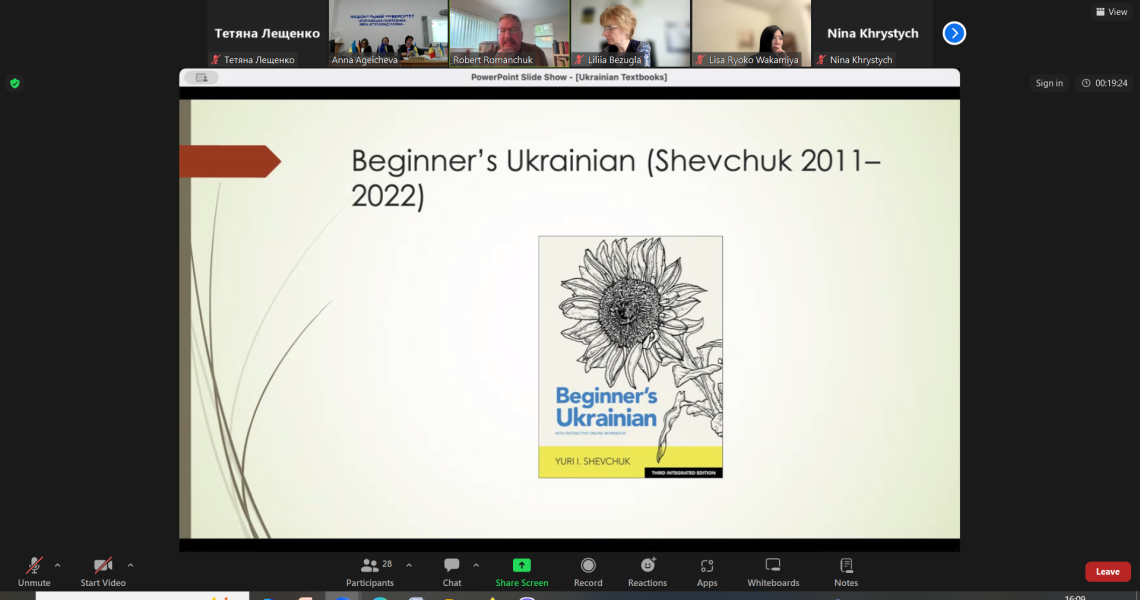This screenshot has width=1140, height=600.
Task: Expand the arrow next to Chat
Action: coord(476,565)
